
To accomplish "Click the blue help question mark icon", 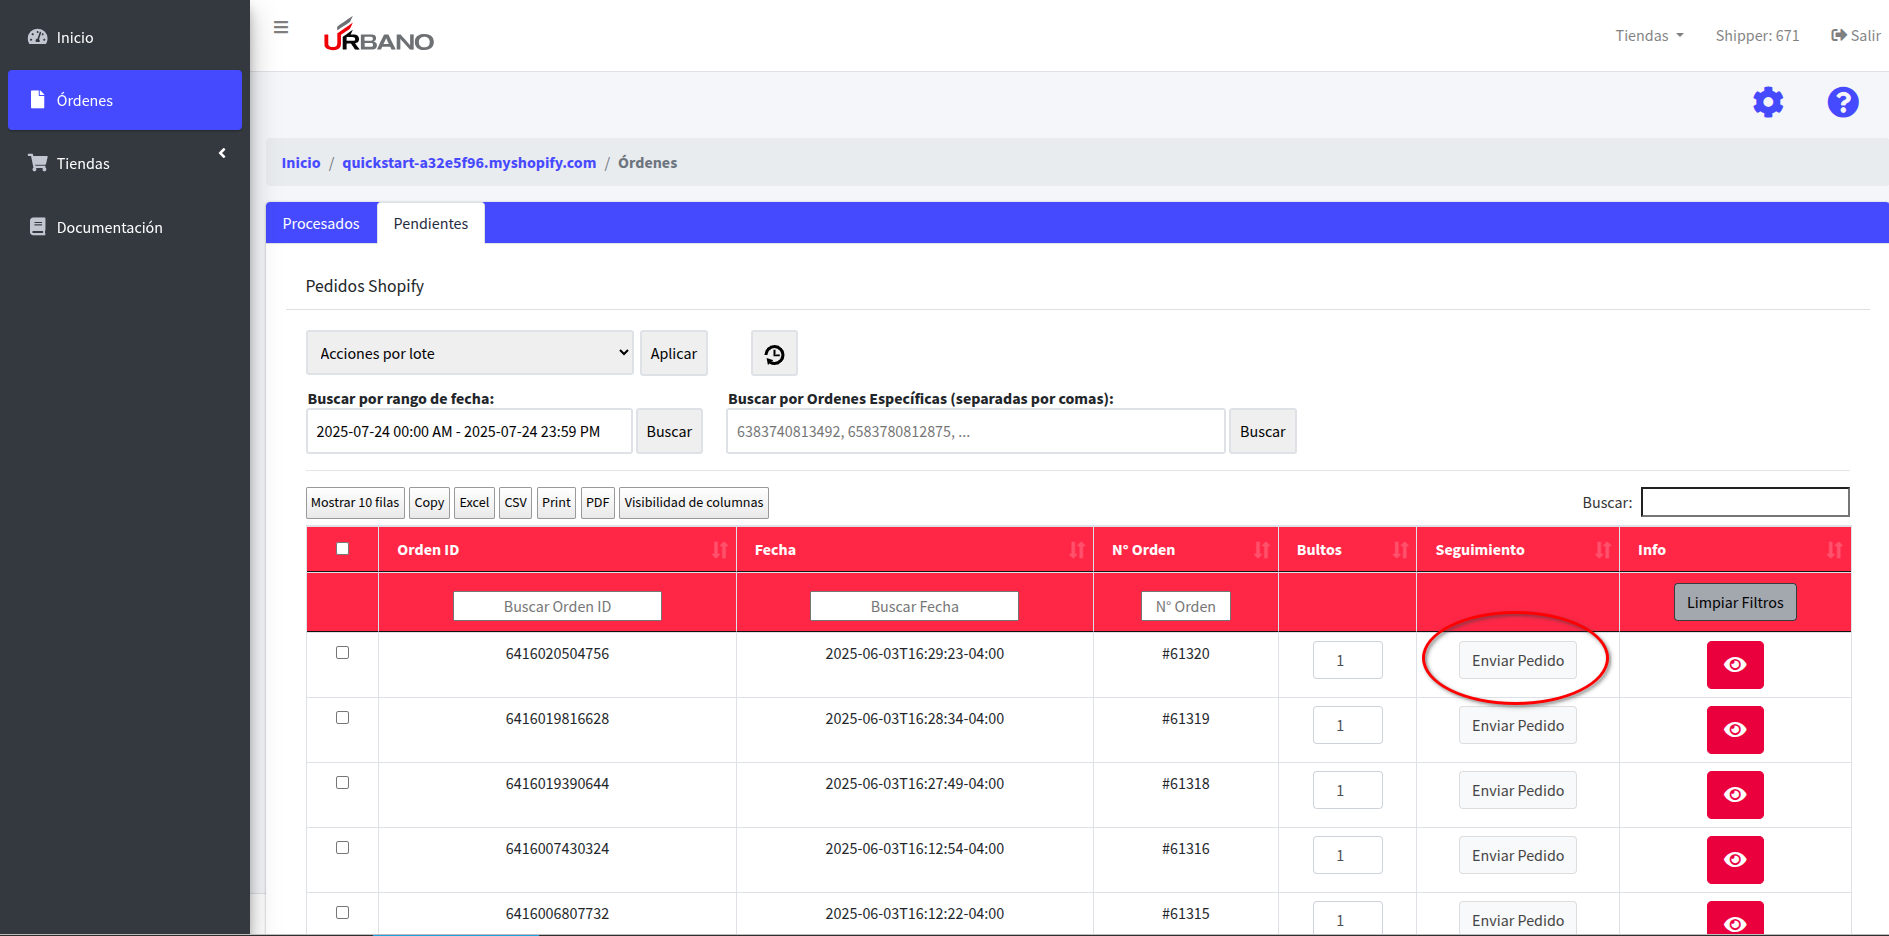I will pos(1842,102).
